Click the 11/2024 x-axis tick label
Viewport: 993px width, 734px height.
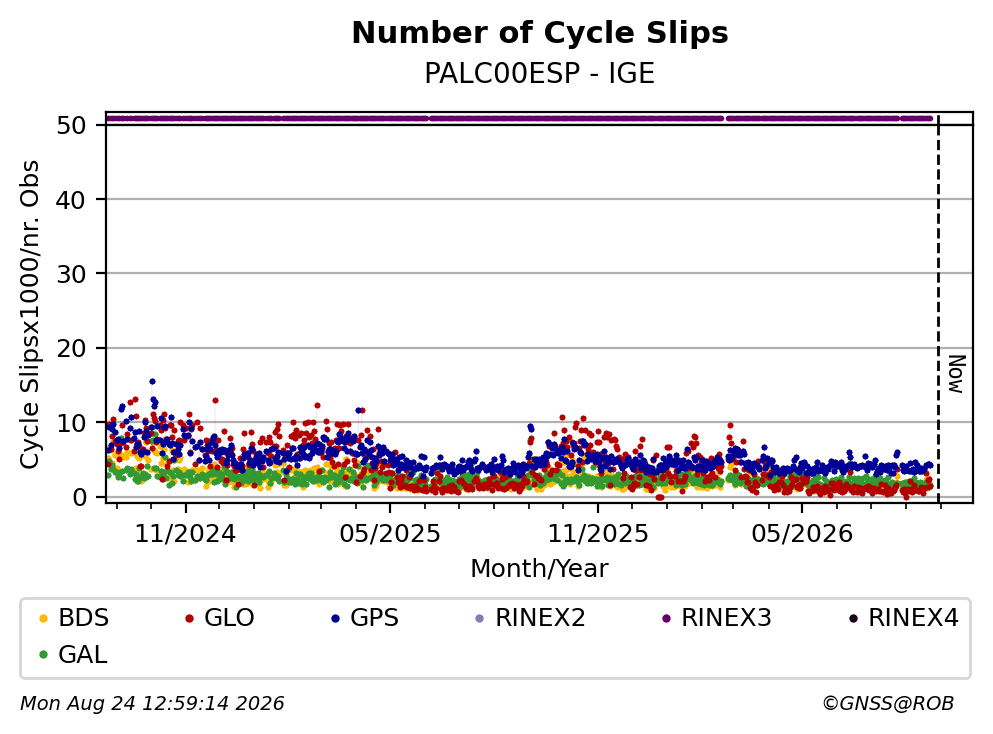[186, 534]
